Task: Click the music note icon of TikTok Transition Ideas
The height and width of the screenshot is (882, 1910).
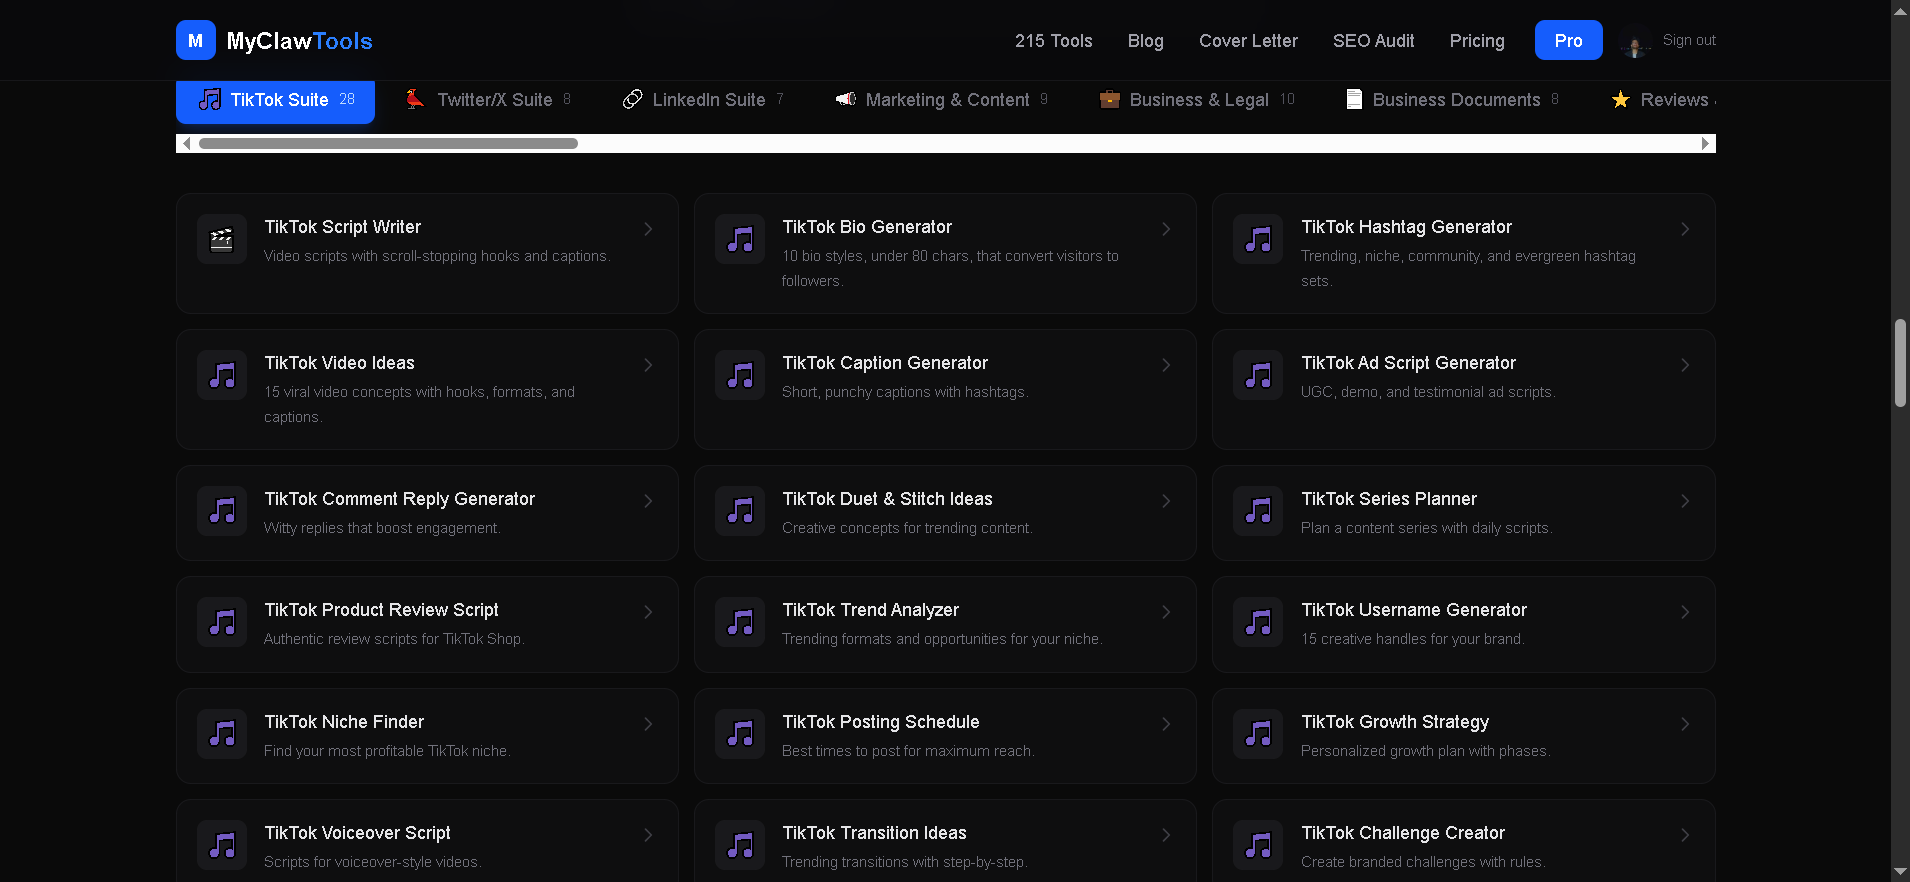Action: (x=740, y=845)
